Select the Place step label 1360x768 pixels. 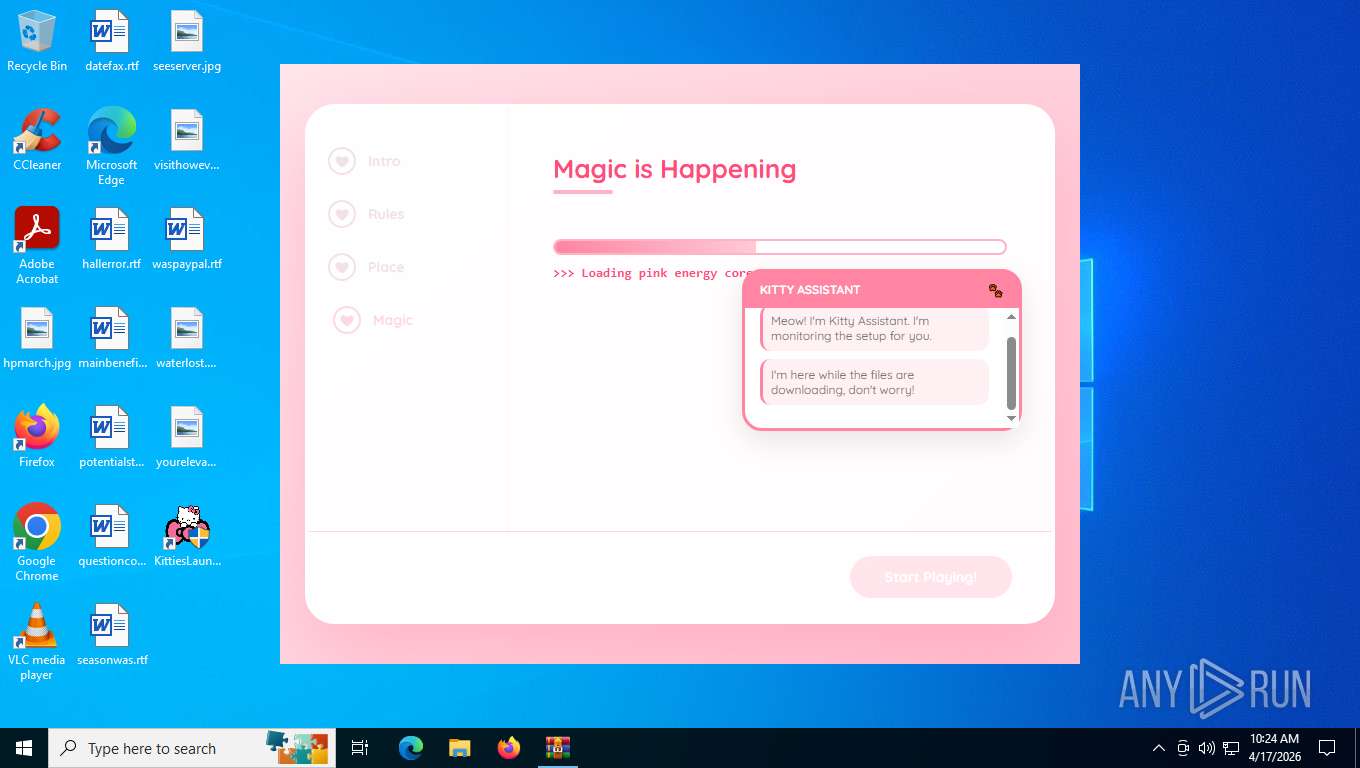tap(386, 267)
